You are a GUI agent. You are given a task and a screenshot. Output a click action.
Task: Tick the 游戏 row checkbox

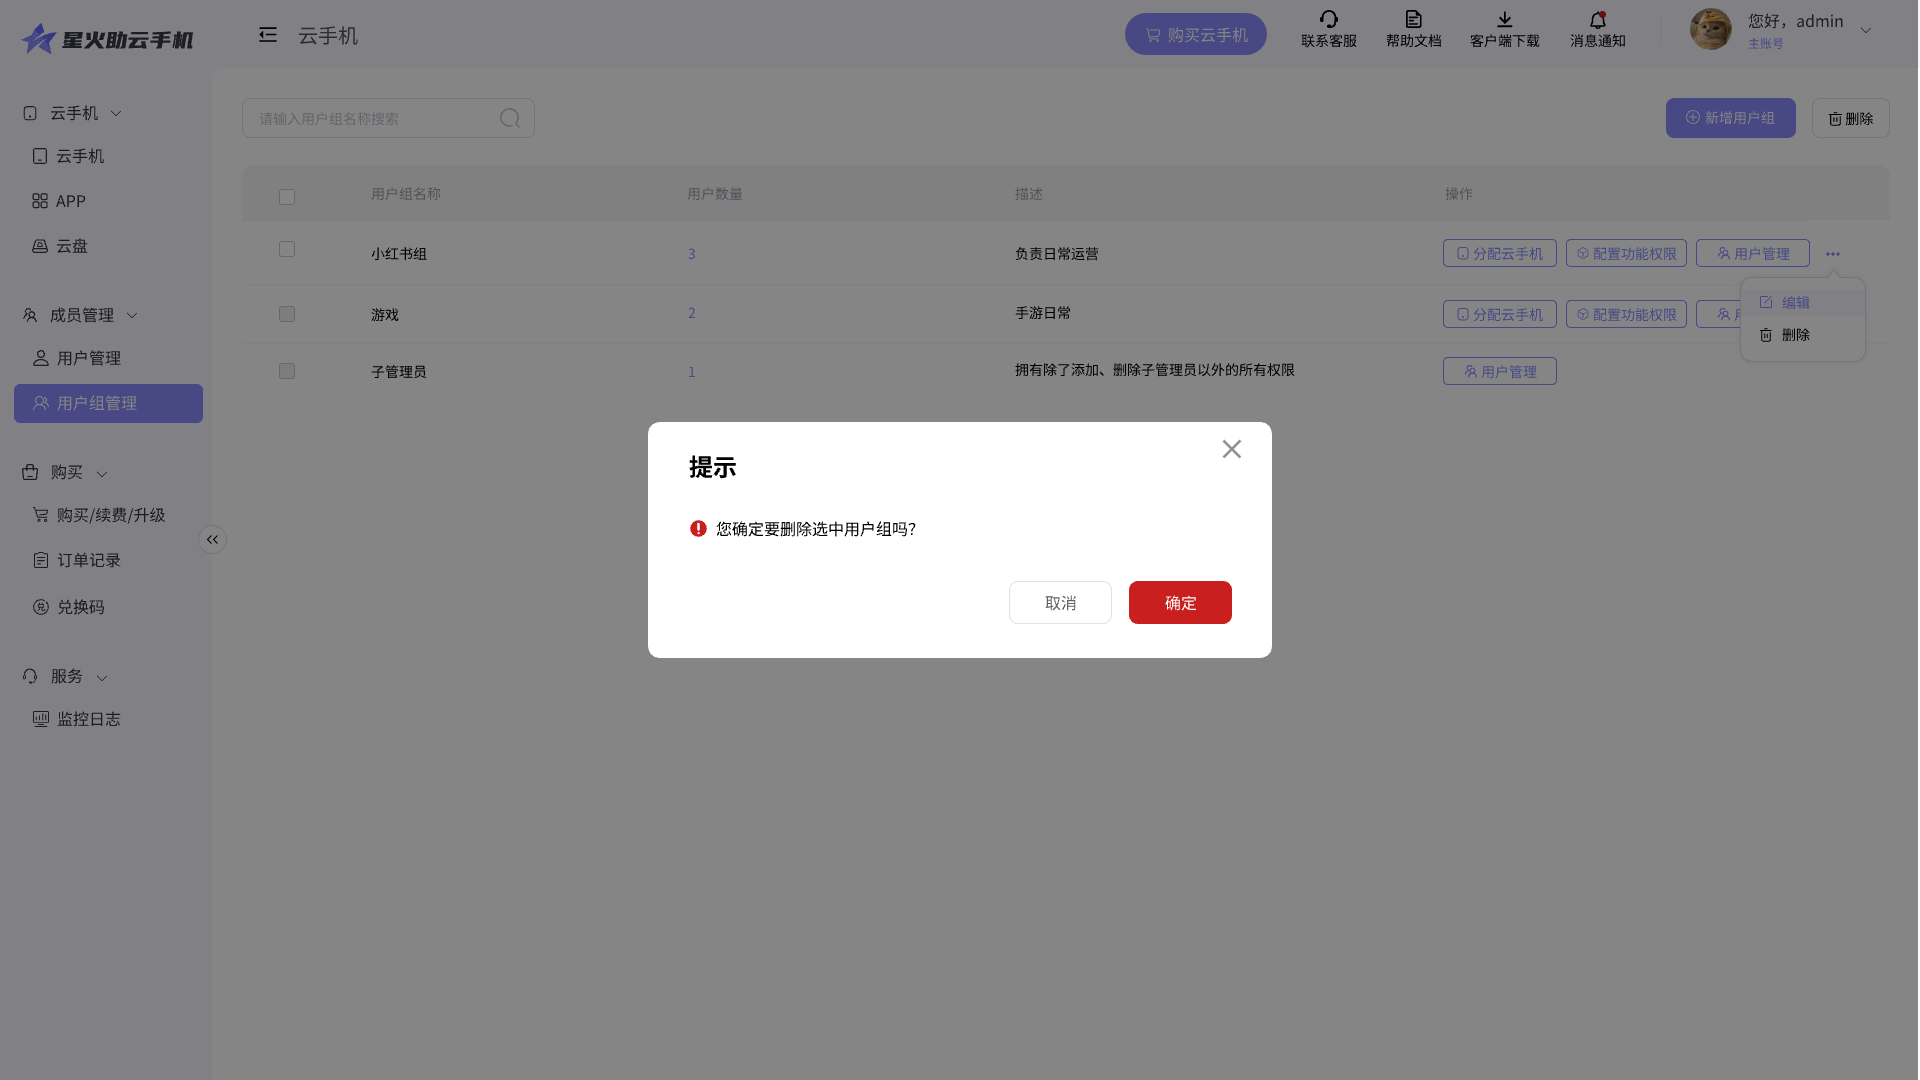[x=287, y=314]
